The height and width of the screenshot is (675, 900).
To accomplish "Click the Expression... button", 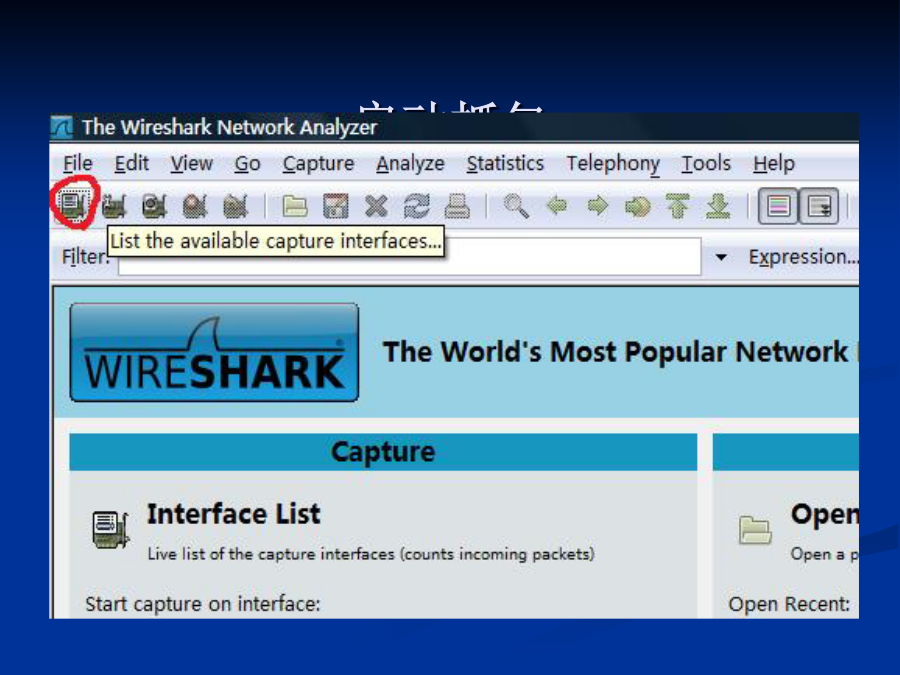I will tap(803, 257).
